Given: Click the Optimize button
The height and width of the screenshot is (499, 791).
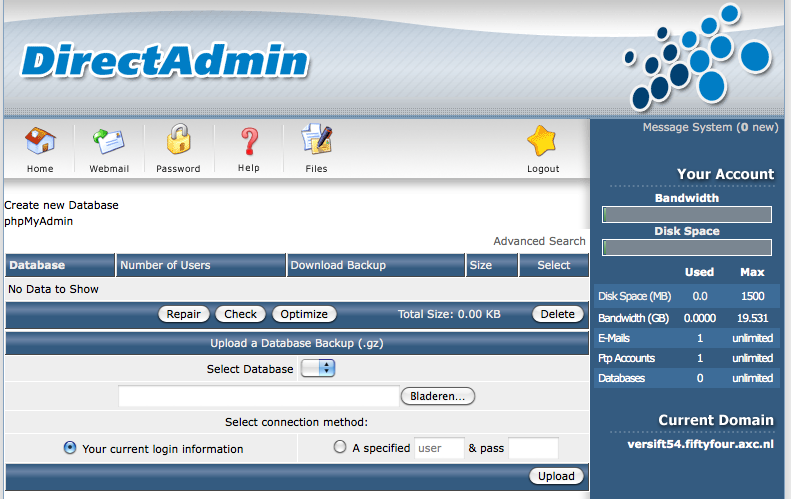Looking at the screenshot, I should [x=304, y=314].
